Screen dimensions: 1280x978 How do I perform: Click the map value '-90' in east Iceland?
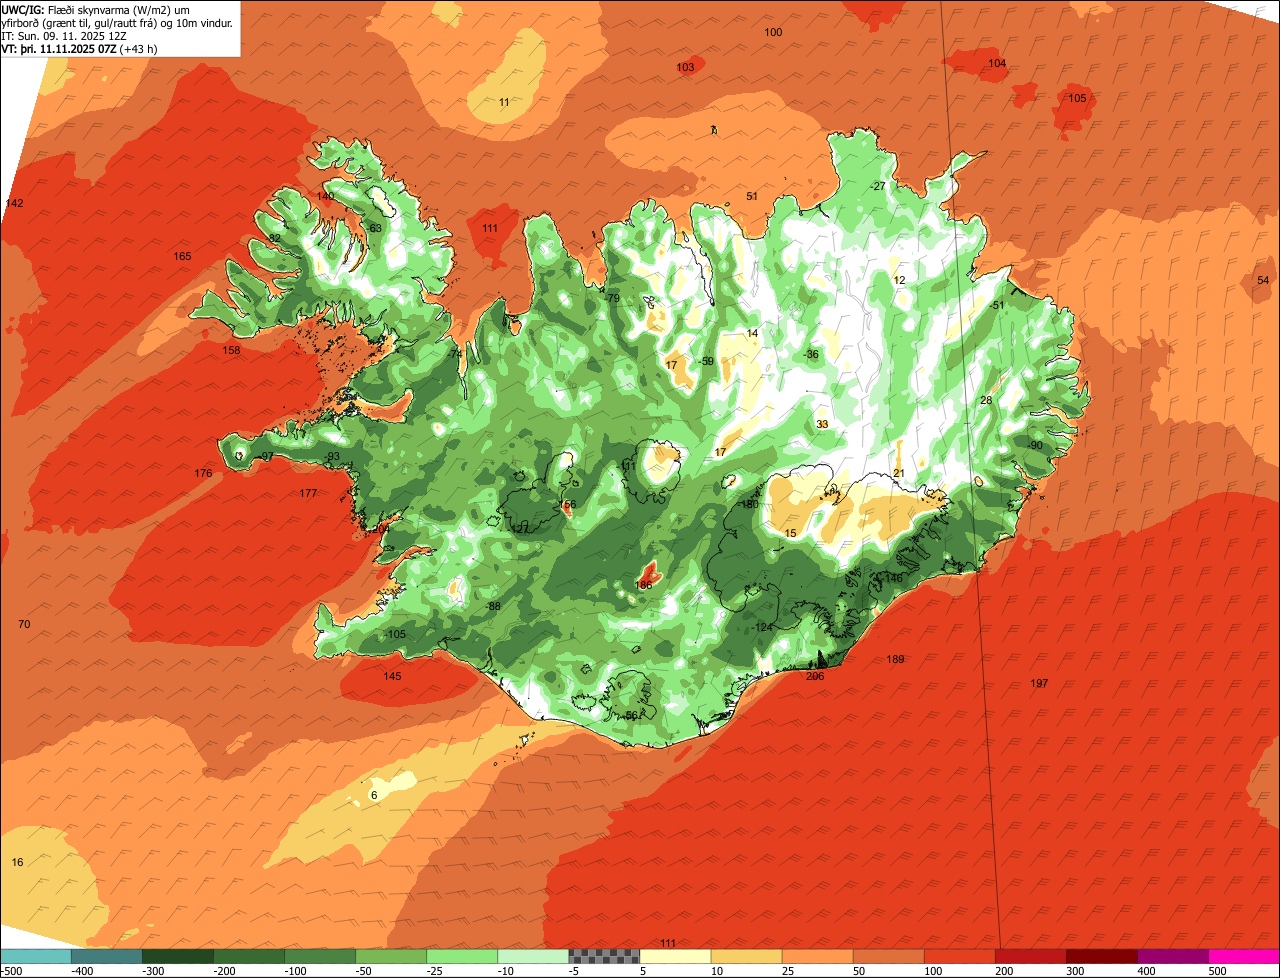click(1035, 445)
